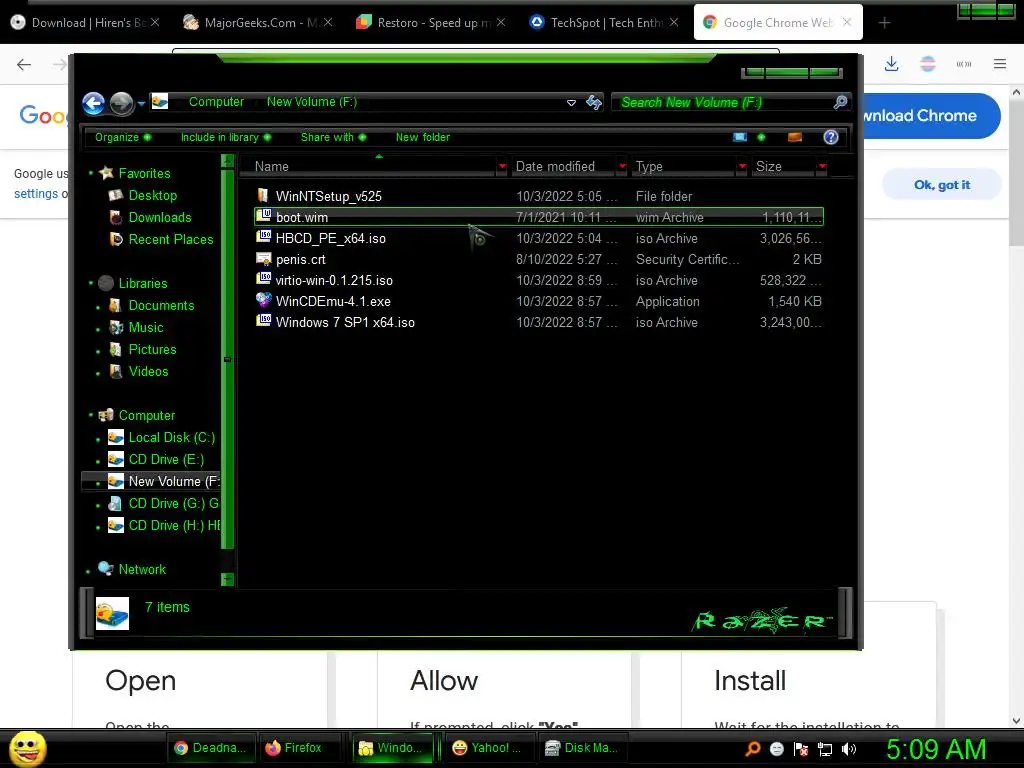
Task: Focus the Search New Volume (F:) field
Action: point(722,103)
